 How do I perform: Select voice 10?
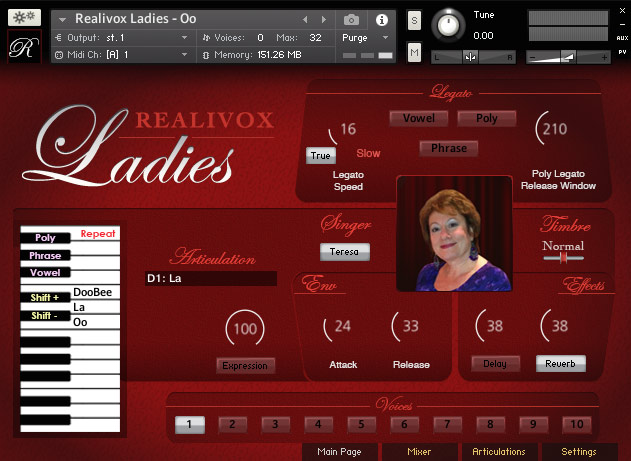pos(577,424)
